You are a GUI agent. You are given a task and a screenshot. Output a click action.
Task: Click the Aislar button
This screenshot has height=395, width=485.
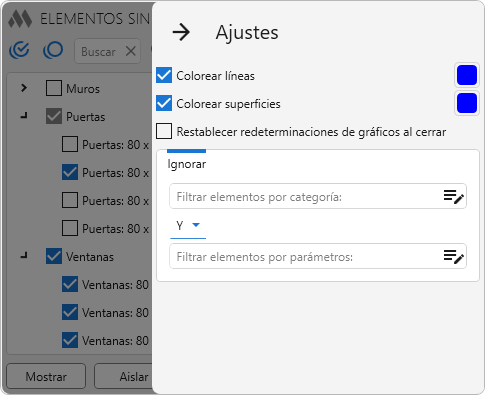[123, 376]
